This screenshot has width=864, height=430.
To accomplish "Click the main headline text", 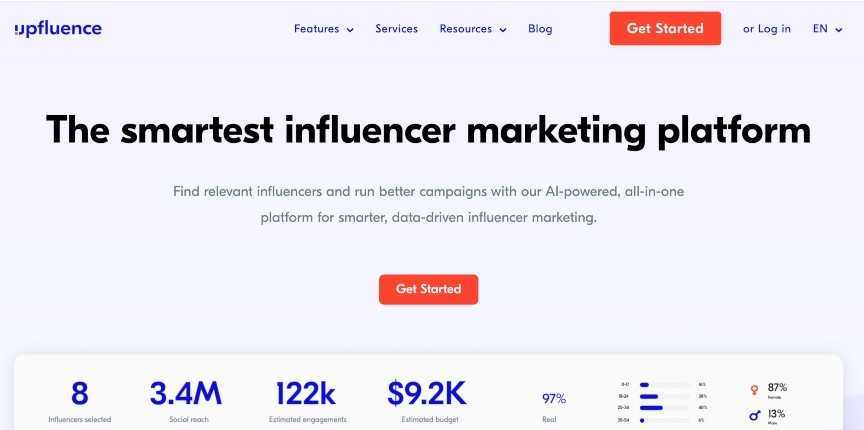I will 428,130.
